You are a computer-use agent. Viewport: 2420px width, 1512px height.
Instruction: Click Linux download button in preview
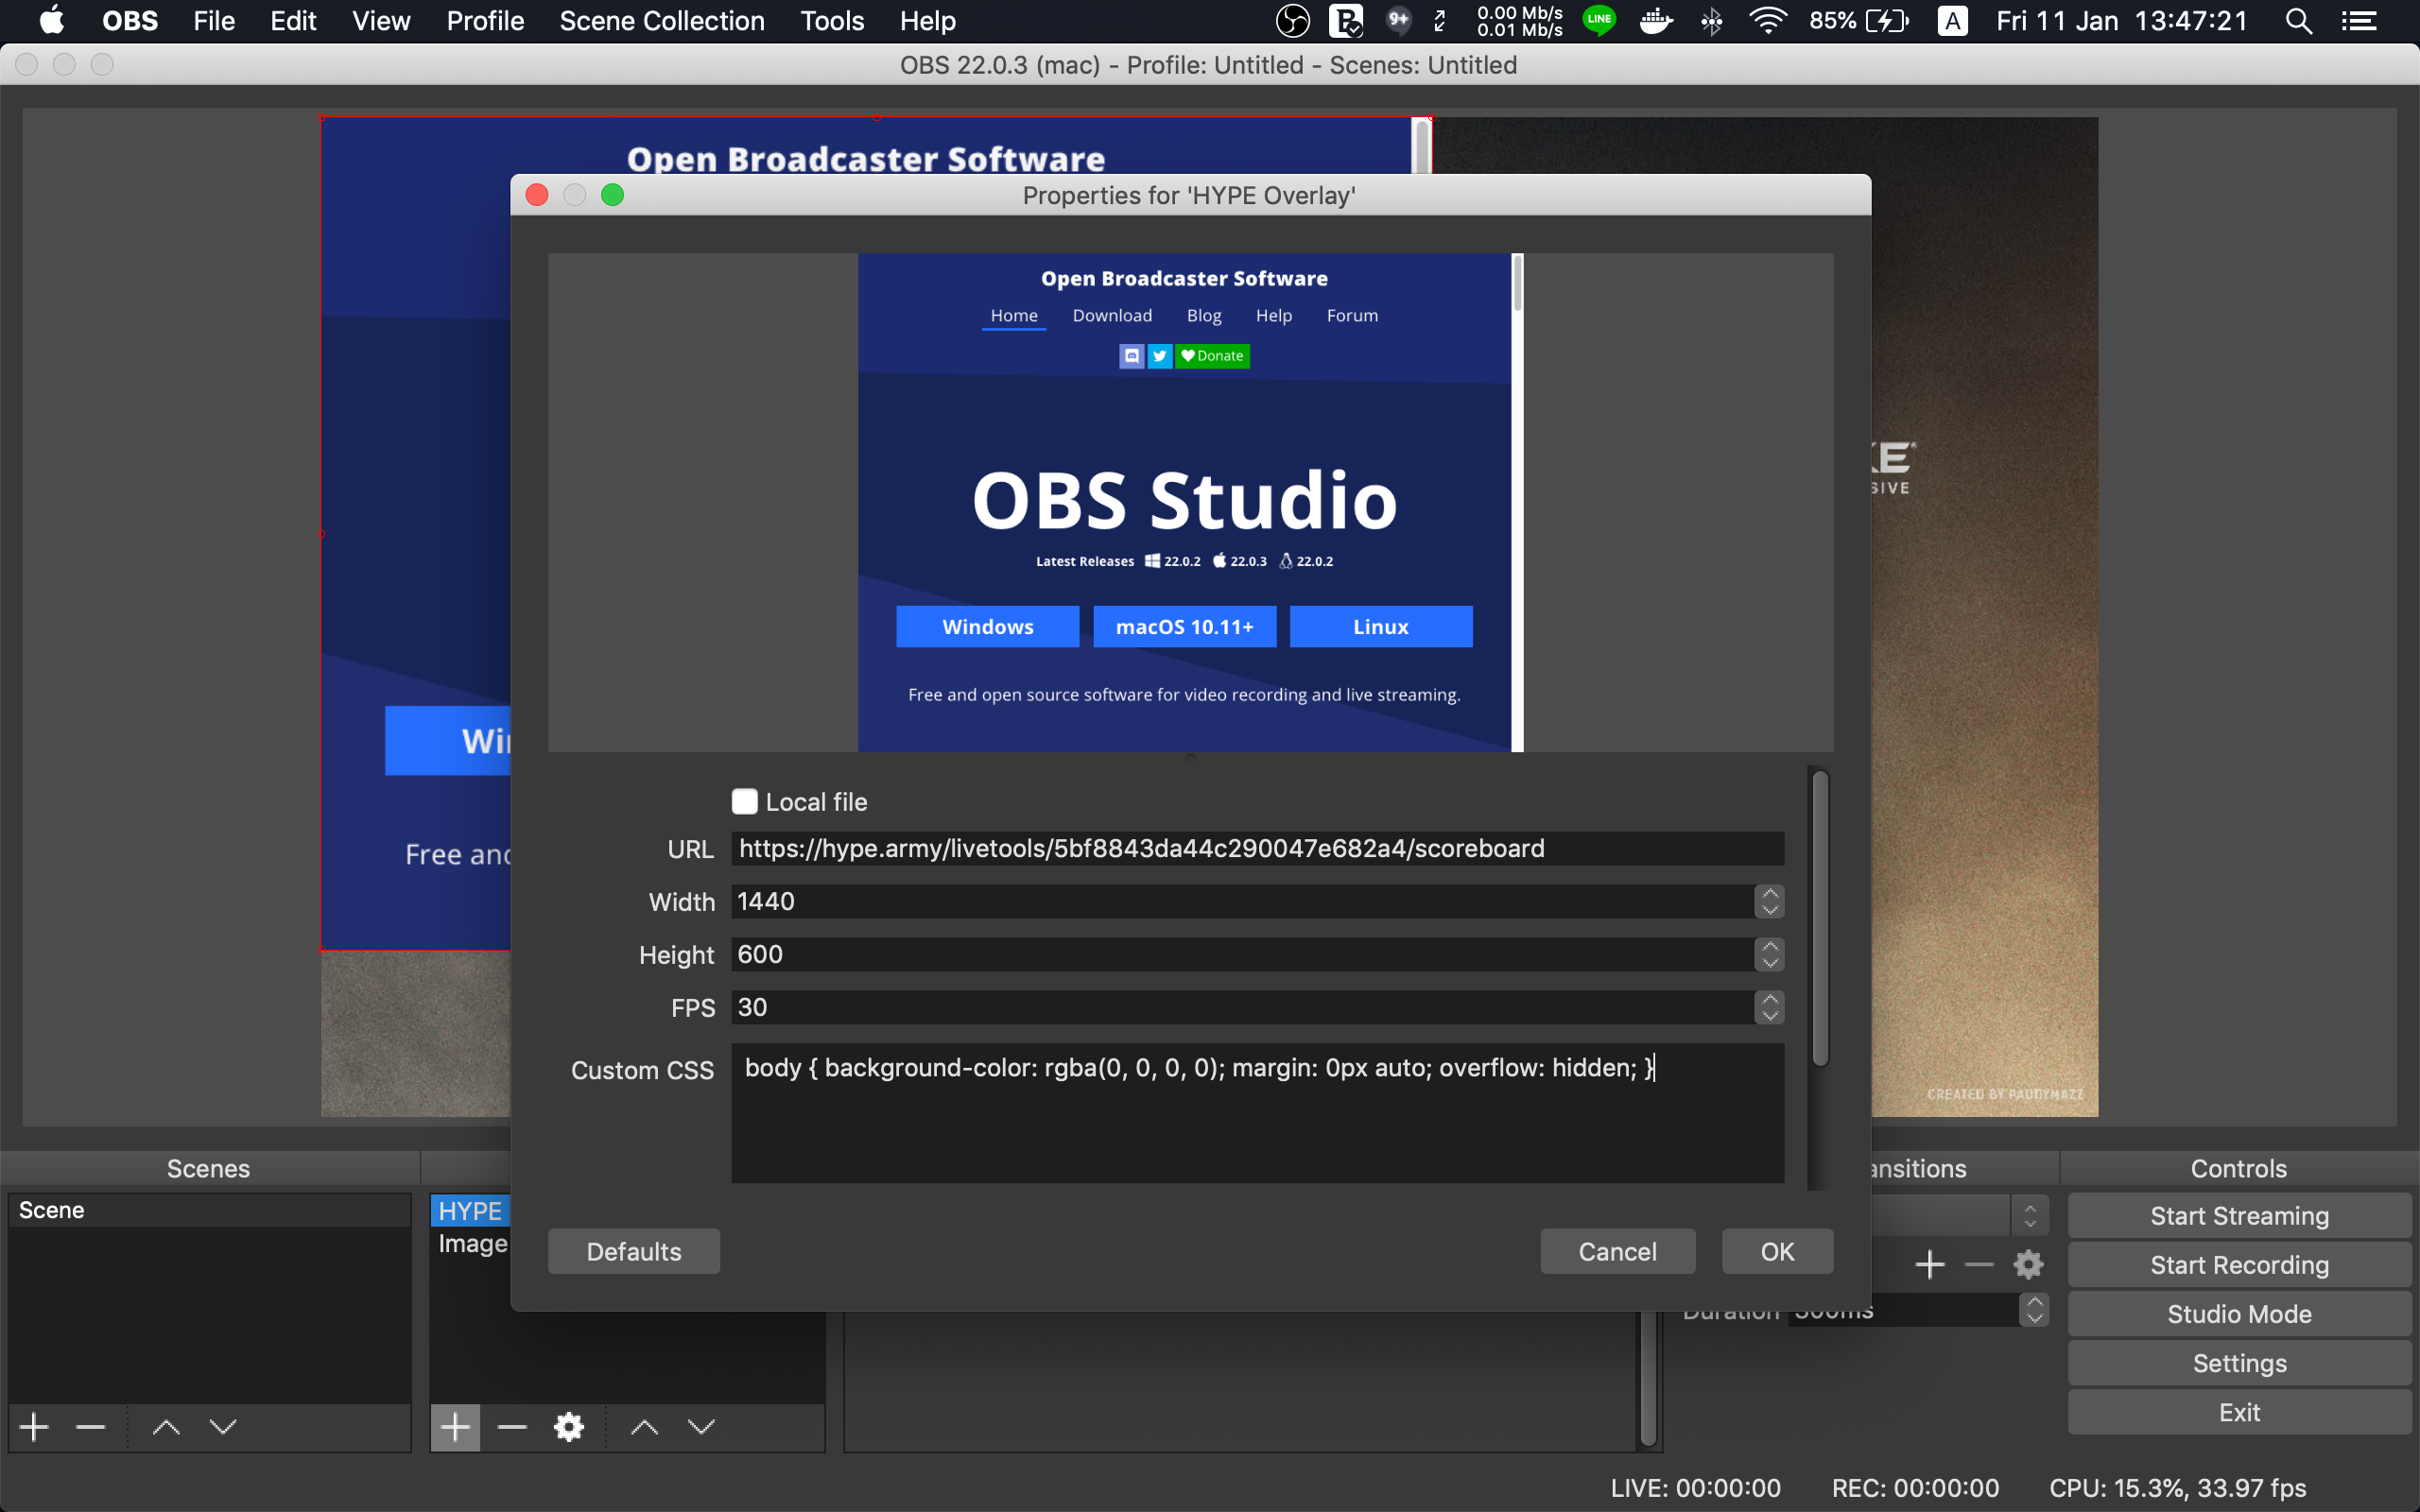click(1380, 627)
